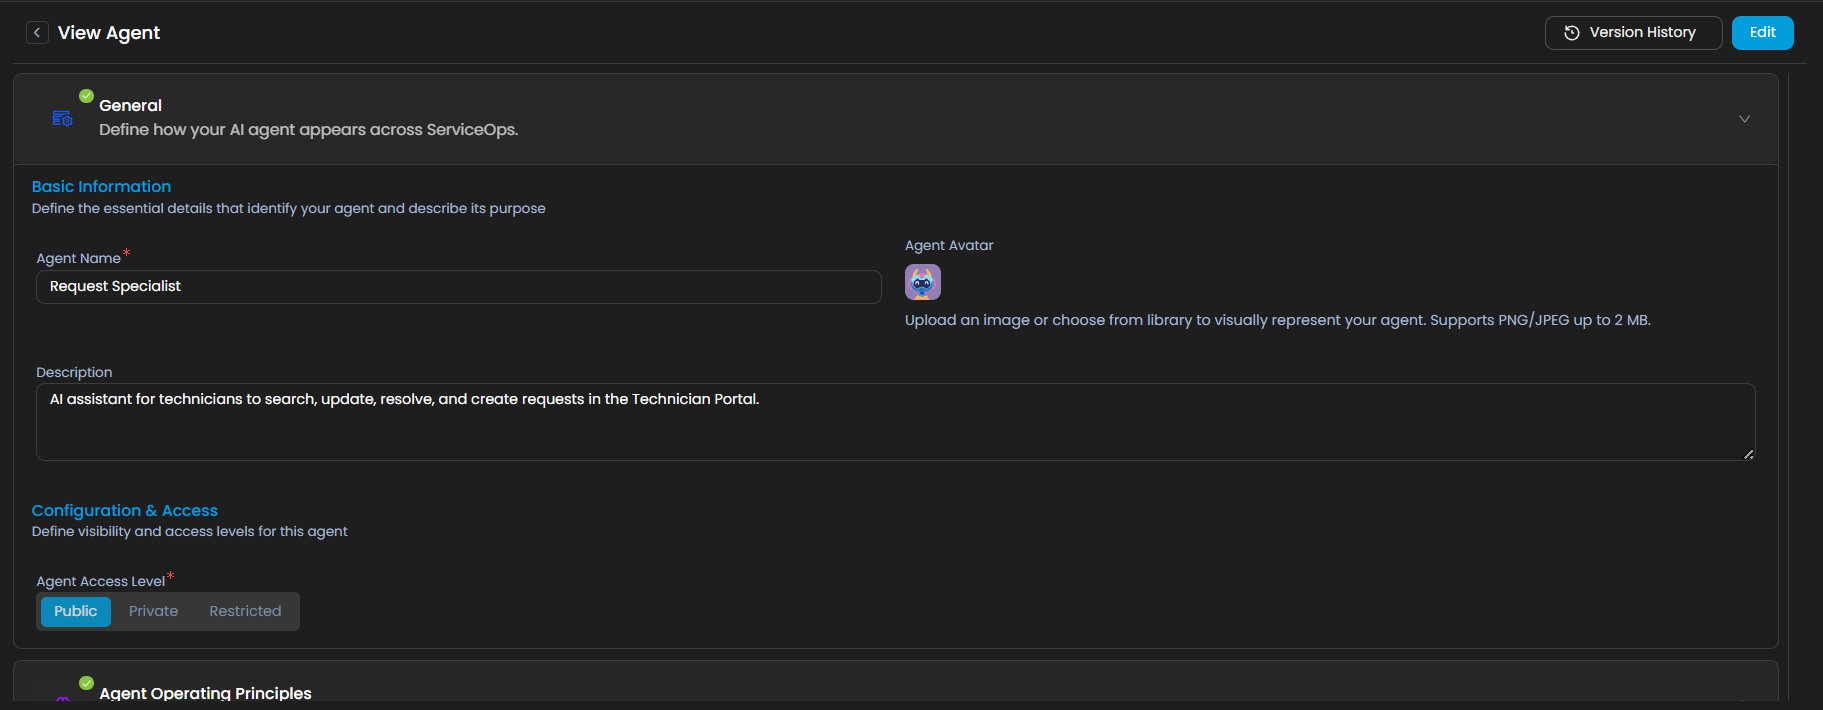Collapse the General section chevron
This screenshot has width=1823, height=710.
pyautogui.click(x=1744, y=119)
